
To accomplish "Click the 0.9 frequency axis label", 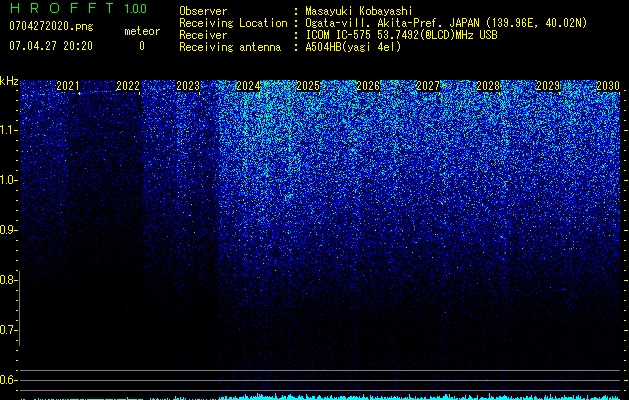I will (x=8, y=230).
